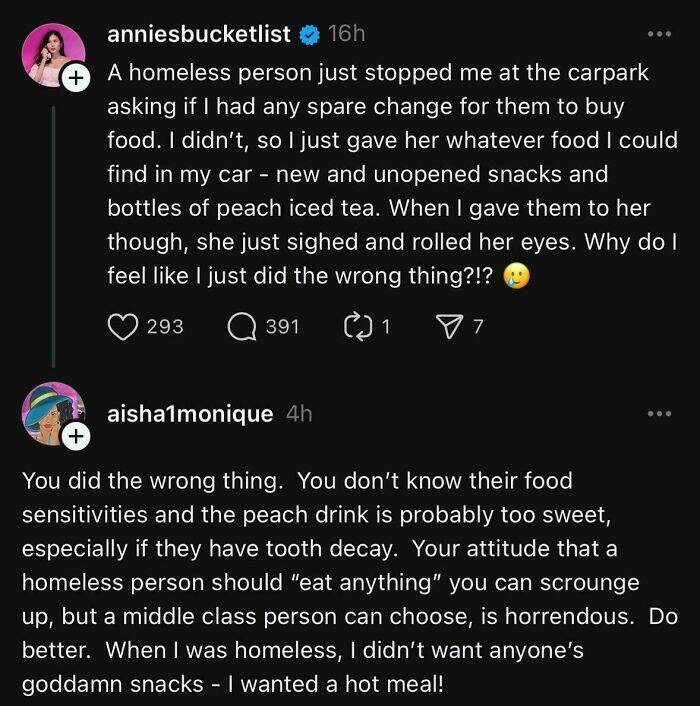Click the crying emoji in the post
This screenshot has width=700, height=706.
point(516,276)
